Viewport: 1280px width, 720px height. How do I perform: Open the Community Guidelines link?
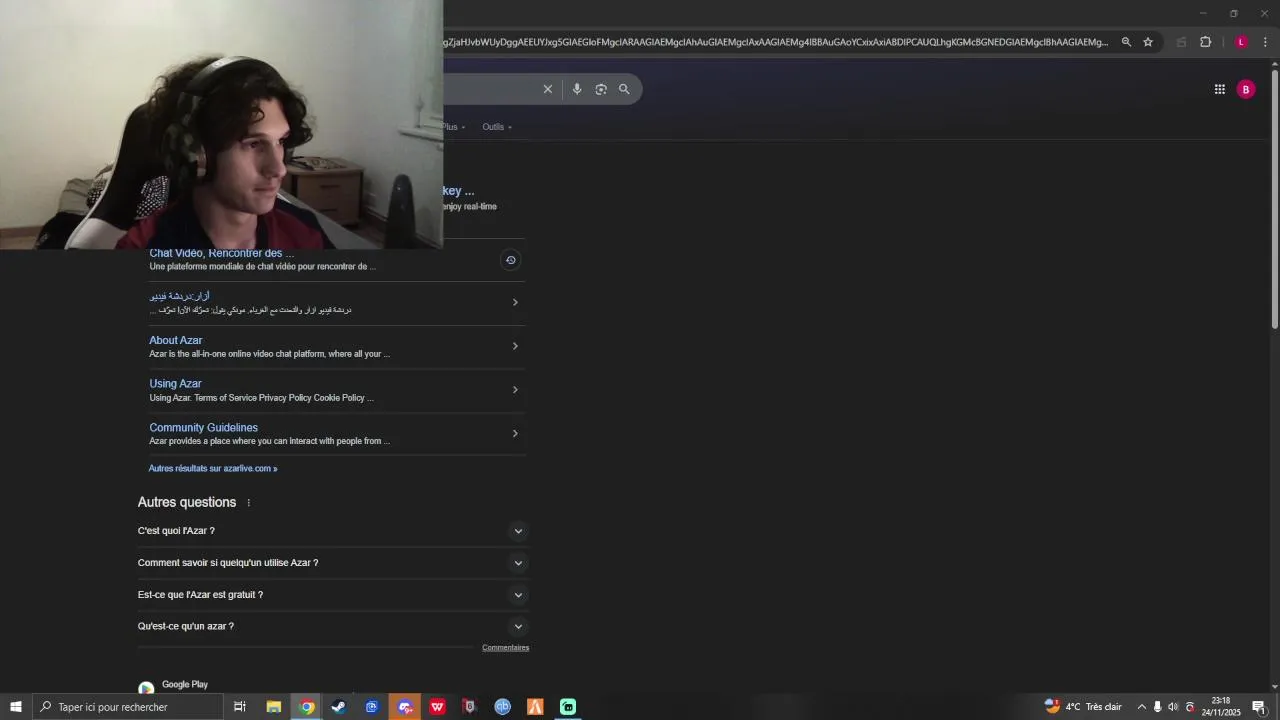203,427
